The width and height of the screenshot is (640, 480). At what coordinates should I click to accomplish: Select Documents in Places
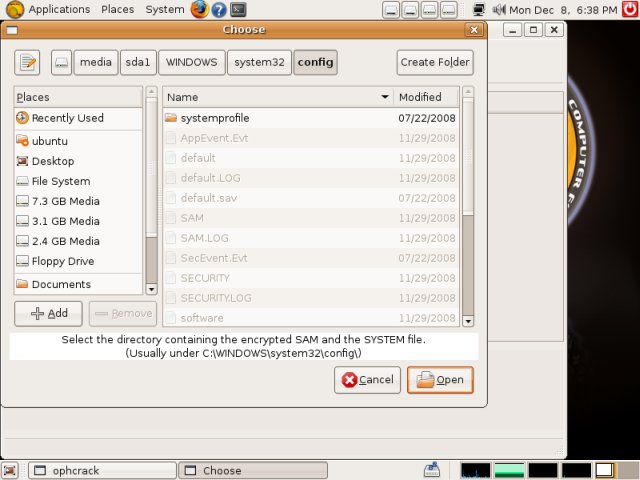(x=78, y=284)
